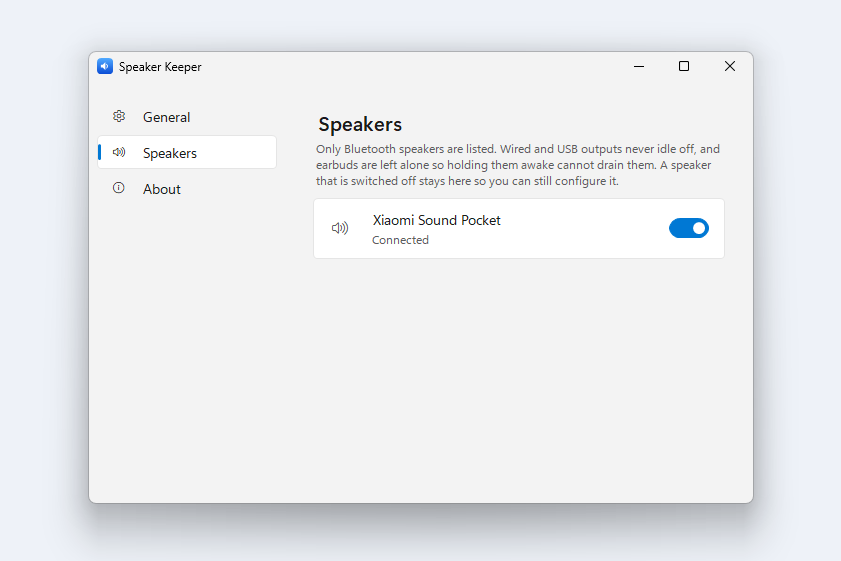Image resolution: width=841 pixels, height=561 pixels.
Task: Minimize the Speaker Keeper window
Action: click(x=639, y=67)
